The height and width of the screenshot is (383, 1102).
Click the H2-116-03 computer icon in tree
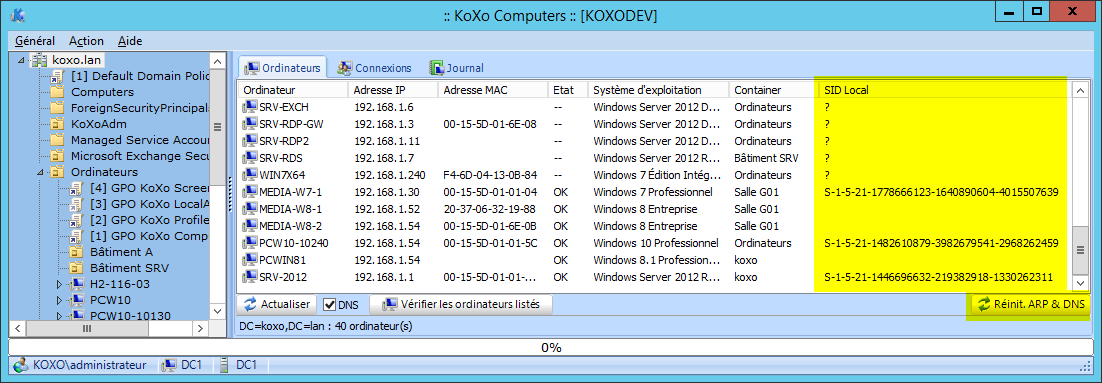click(x=77, y=284)
